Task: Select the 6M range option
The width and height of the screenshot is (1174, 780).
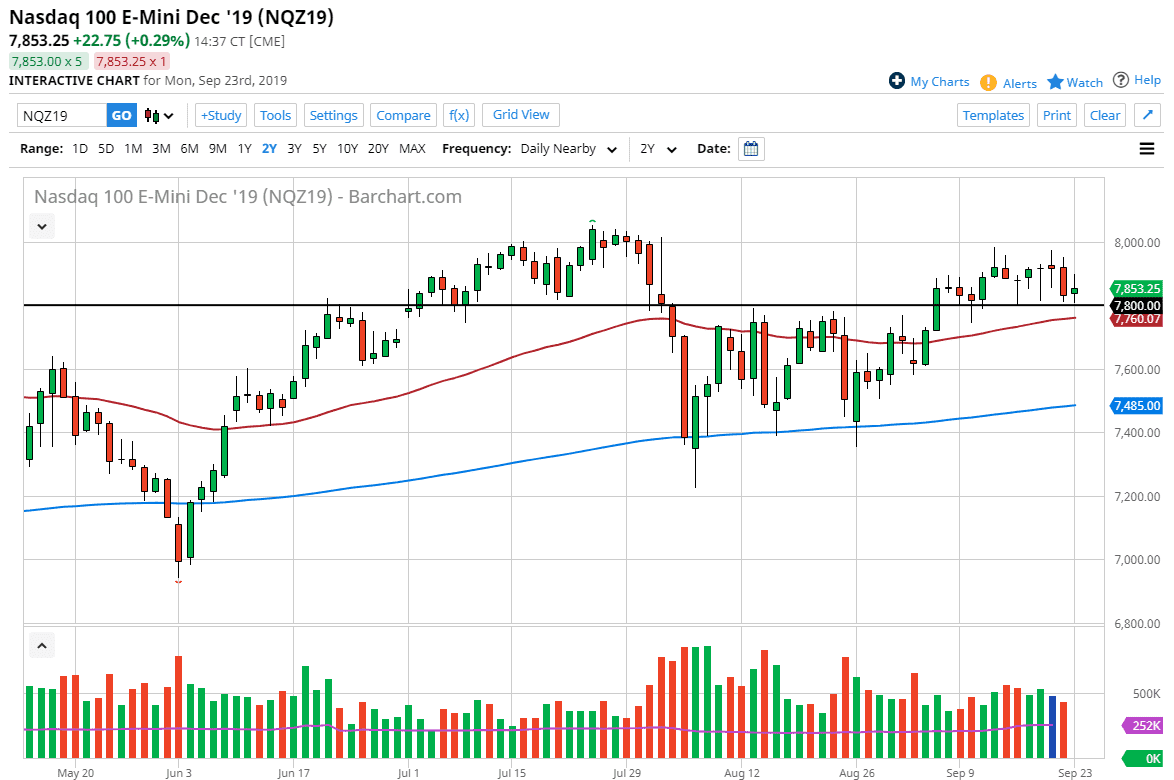Action: 189,149
